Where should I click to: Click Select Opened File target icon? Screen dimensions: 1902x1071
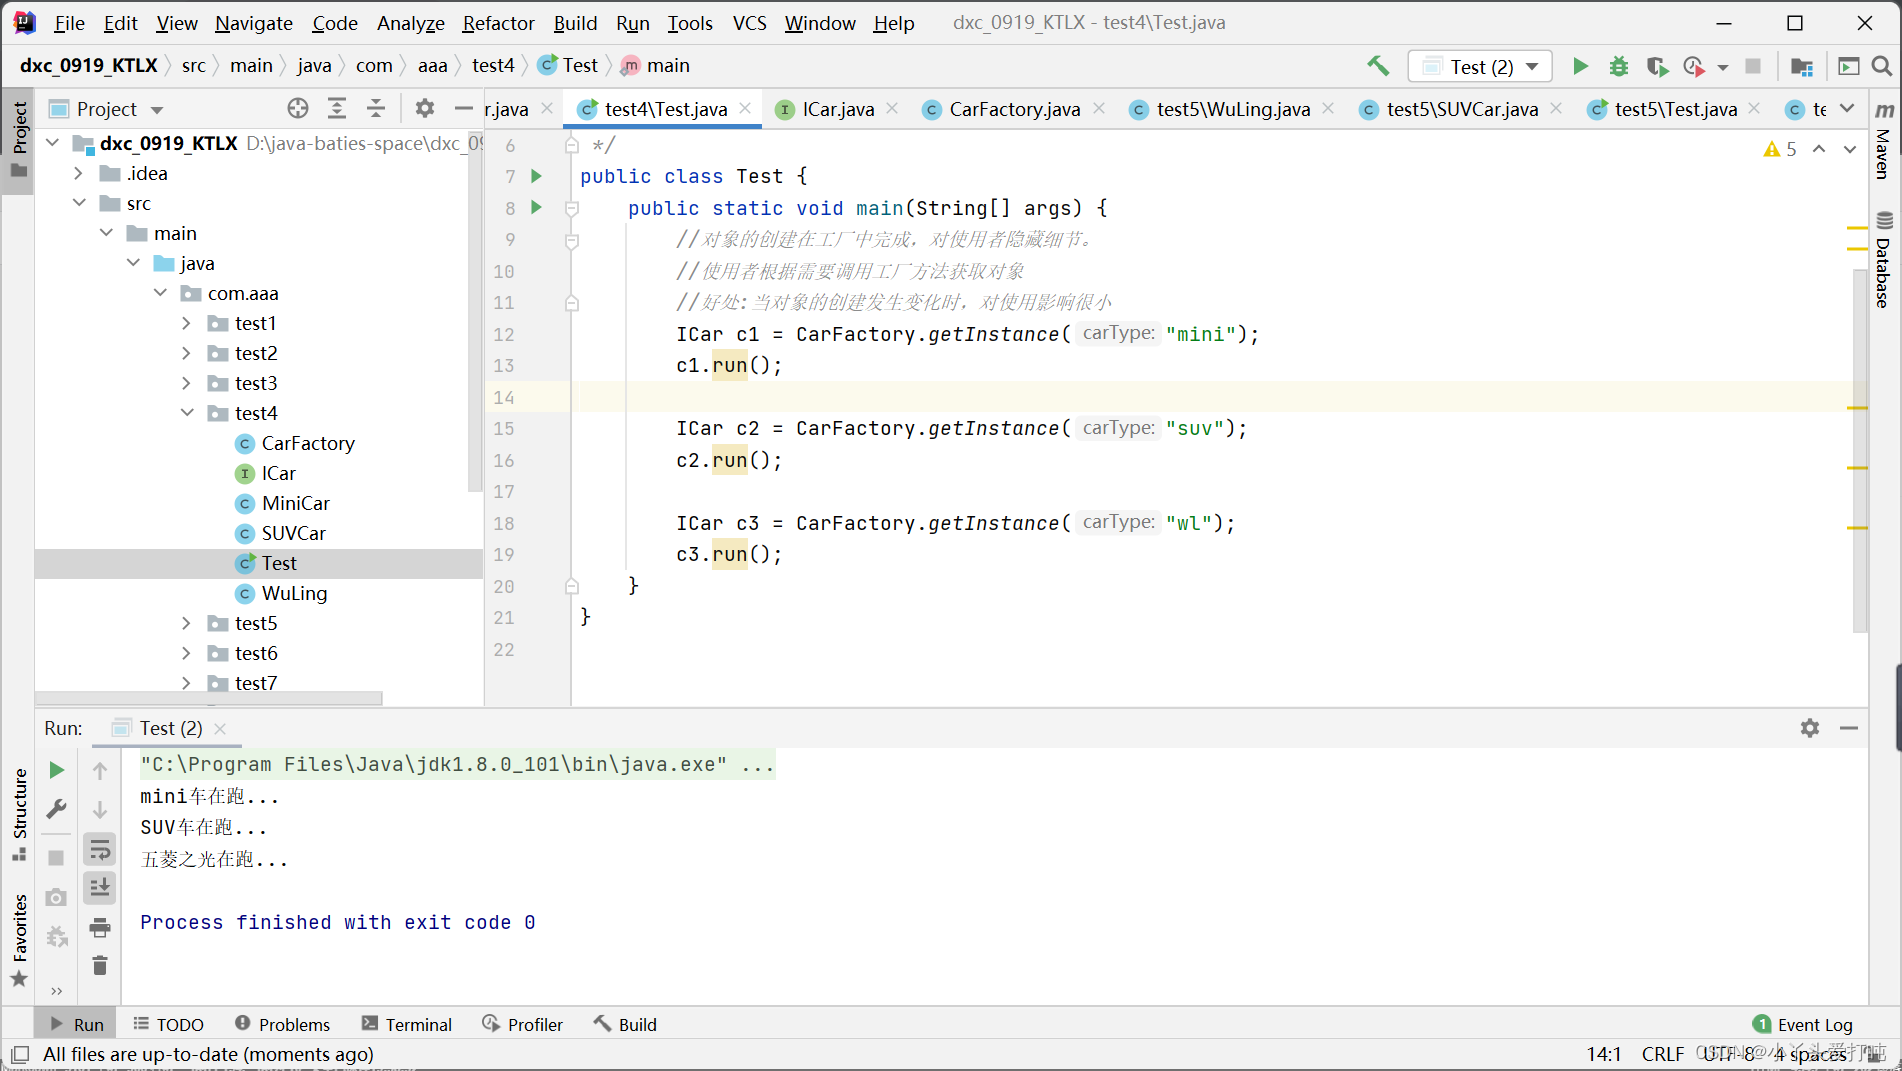click(298, 108)
